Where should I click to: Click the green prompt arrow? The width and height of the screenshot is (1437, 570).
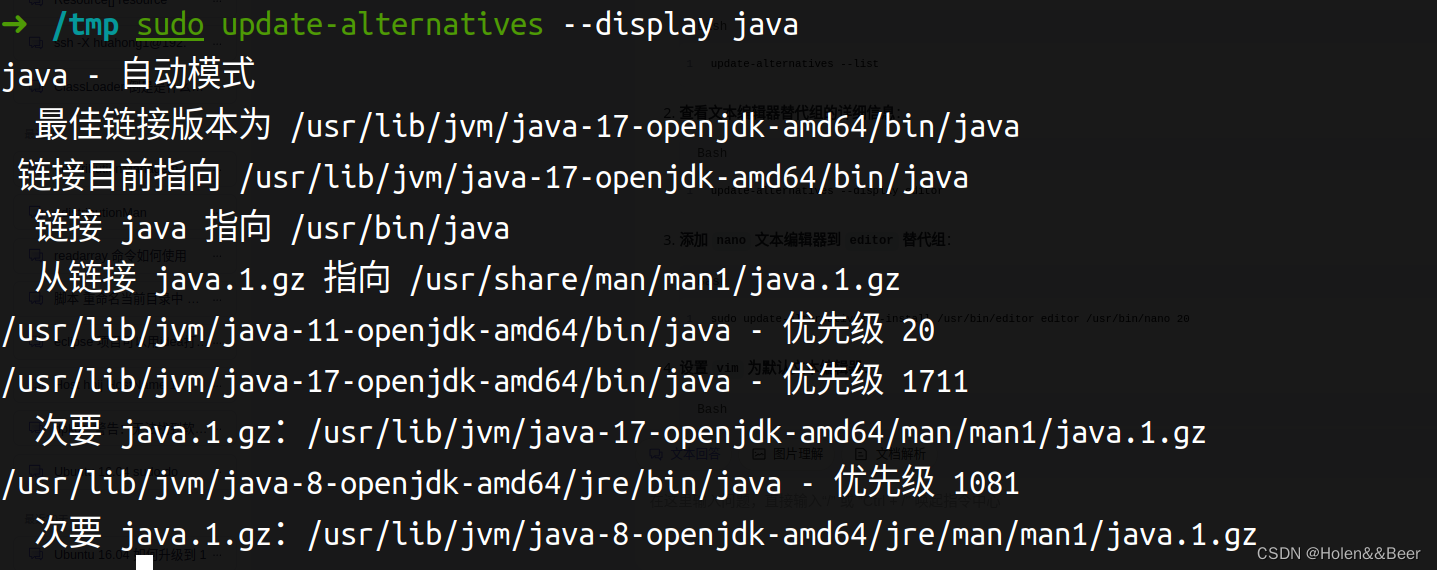pyautogui.click(x=15, y=23)
